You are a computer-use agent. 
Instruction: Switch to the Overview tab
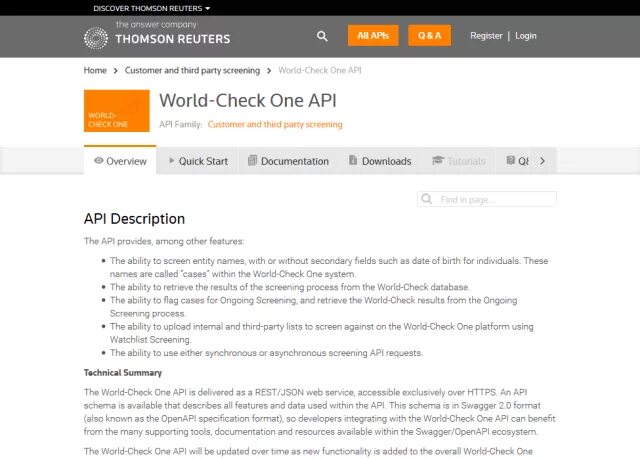(120, 161)
